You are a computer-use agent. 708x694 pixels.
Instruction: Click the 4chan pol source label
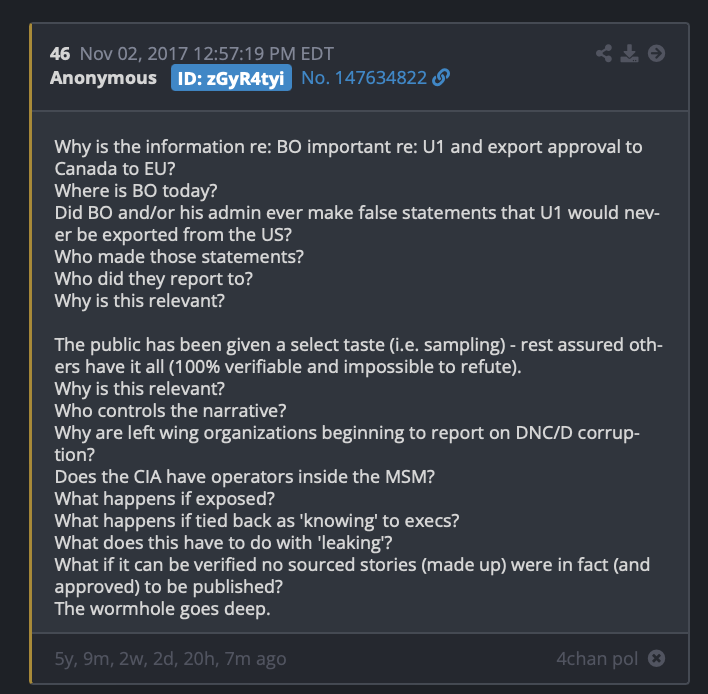597,659
